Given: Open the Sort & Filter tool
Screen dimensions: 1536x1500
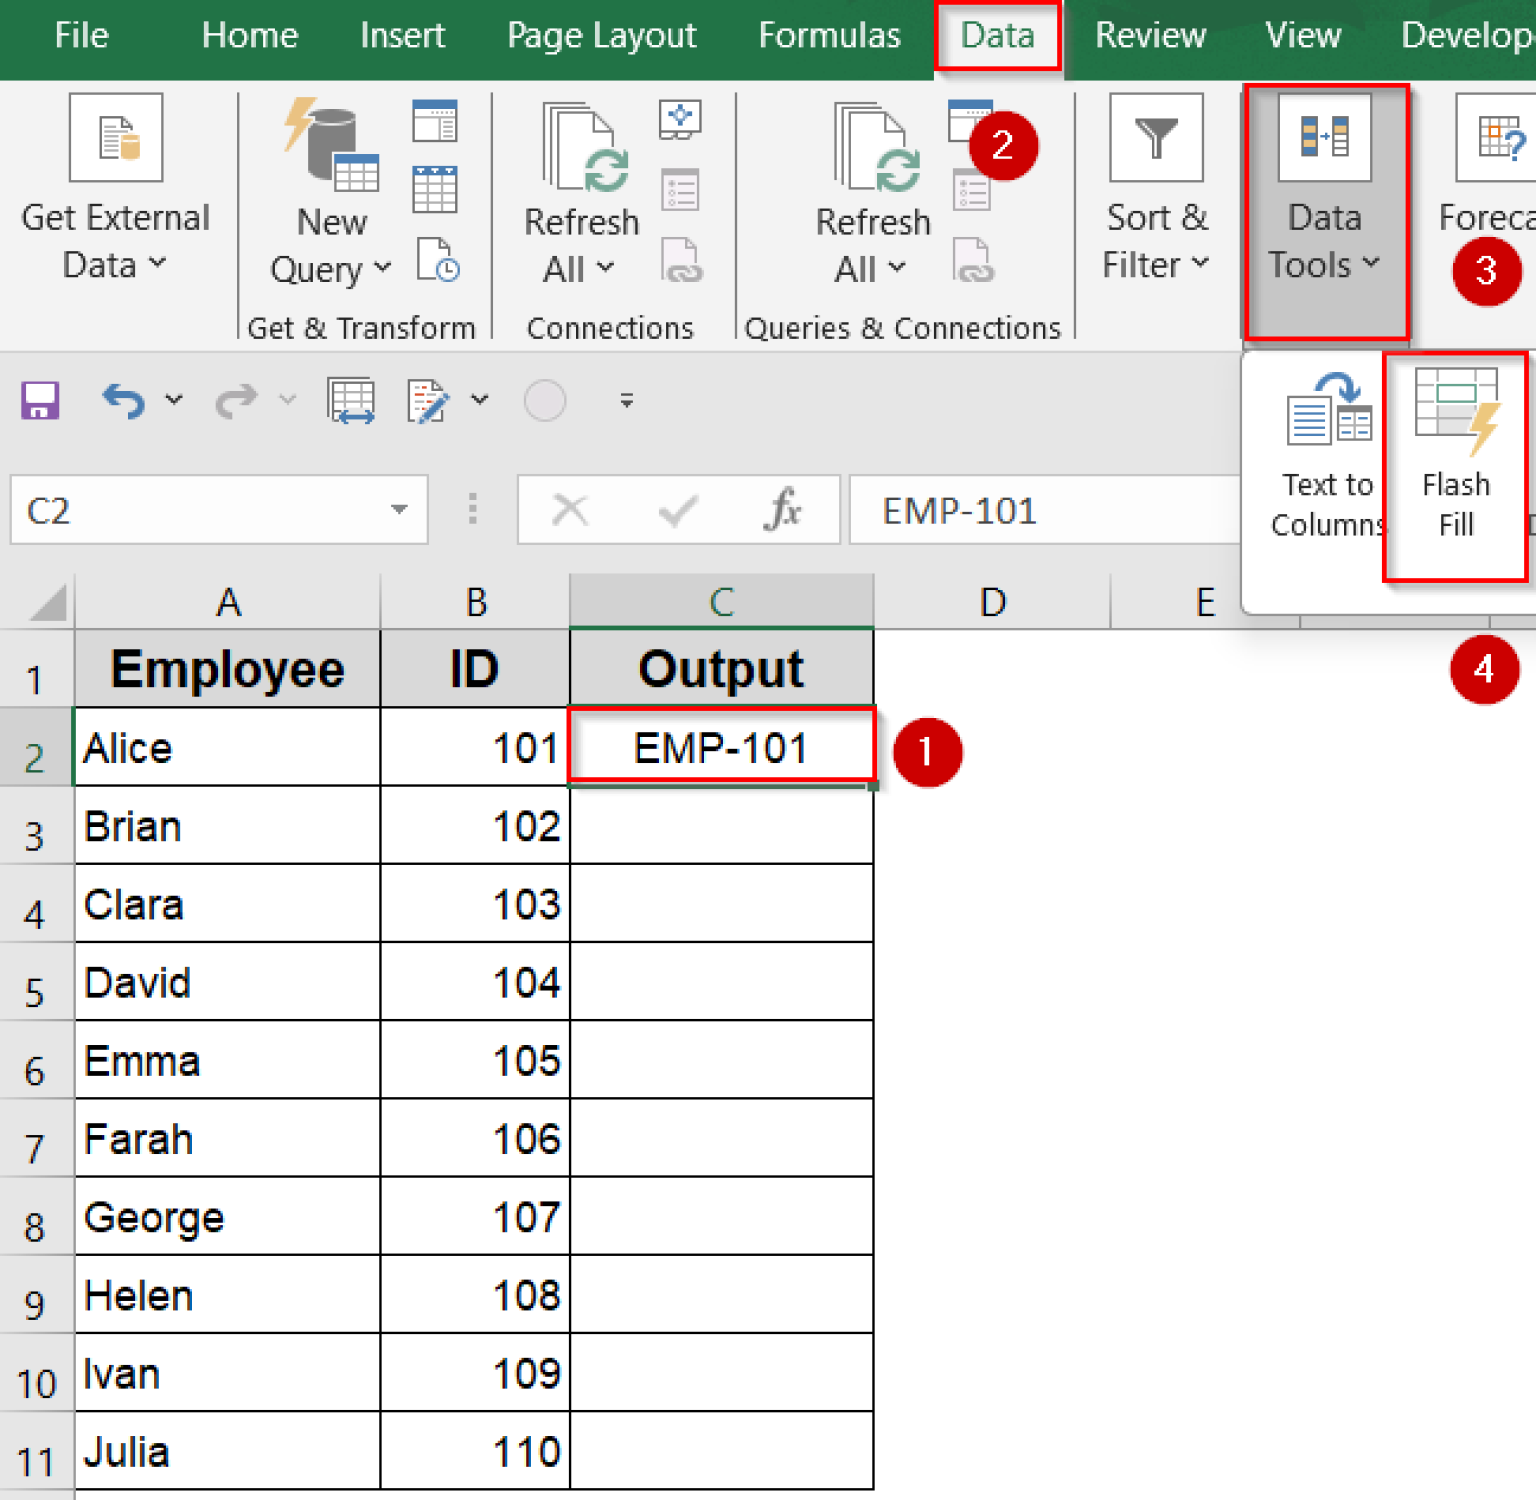Looking at the screenshot, I should (x=1155, y=195).
